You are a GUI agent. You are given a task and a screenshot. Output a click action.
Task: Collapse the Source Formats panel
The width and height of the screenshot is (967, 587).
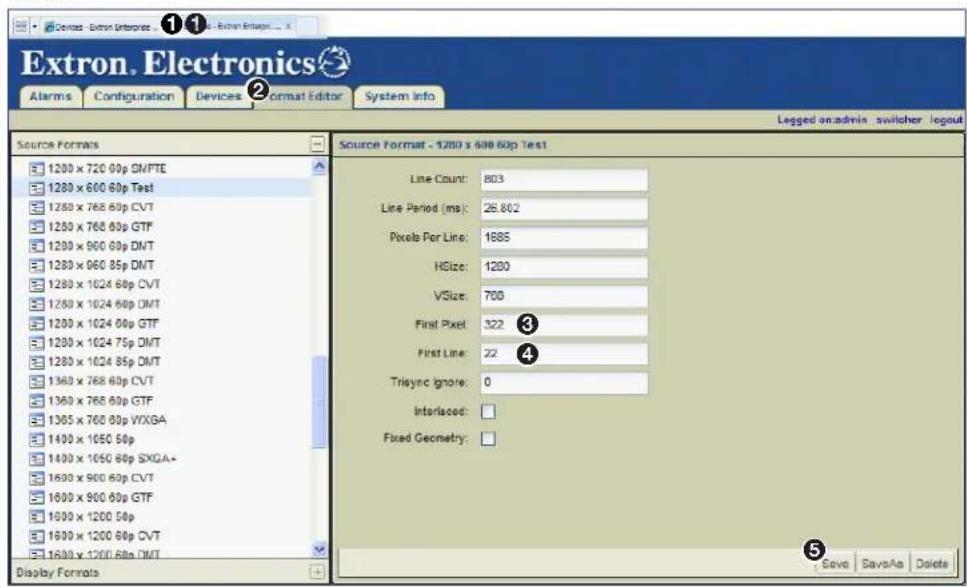pos(317,144)
